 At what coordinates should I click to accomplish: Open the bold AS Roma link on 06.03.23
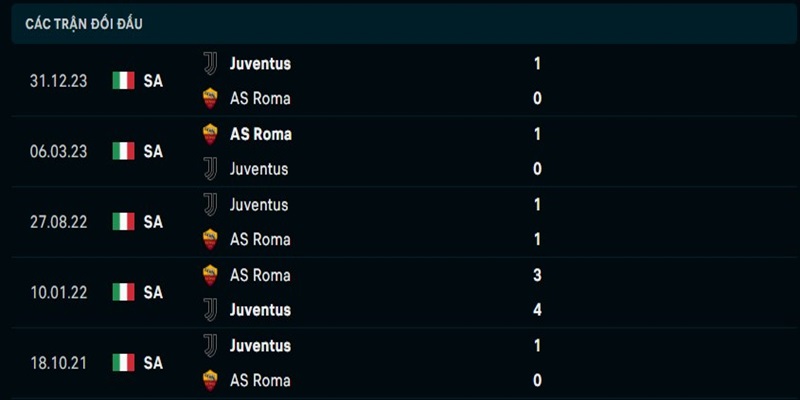(x=260, y=134)
